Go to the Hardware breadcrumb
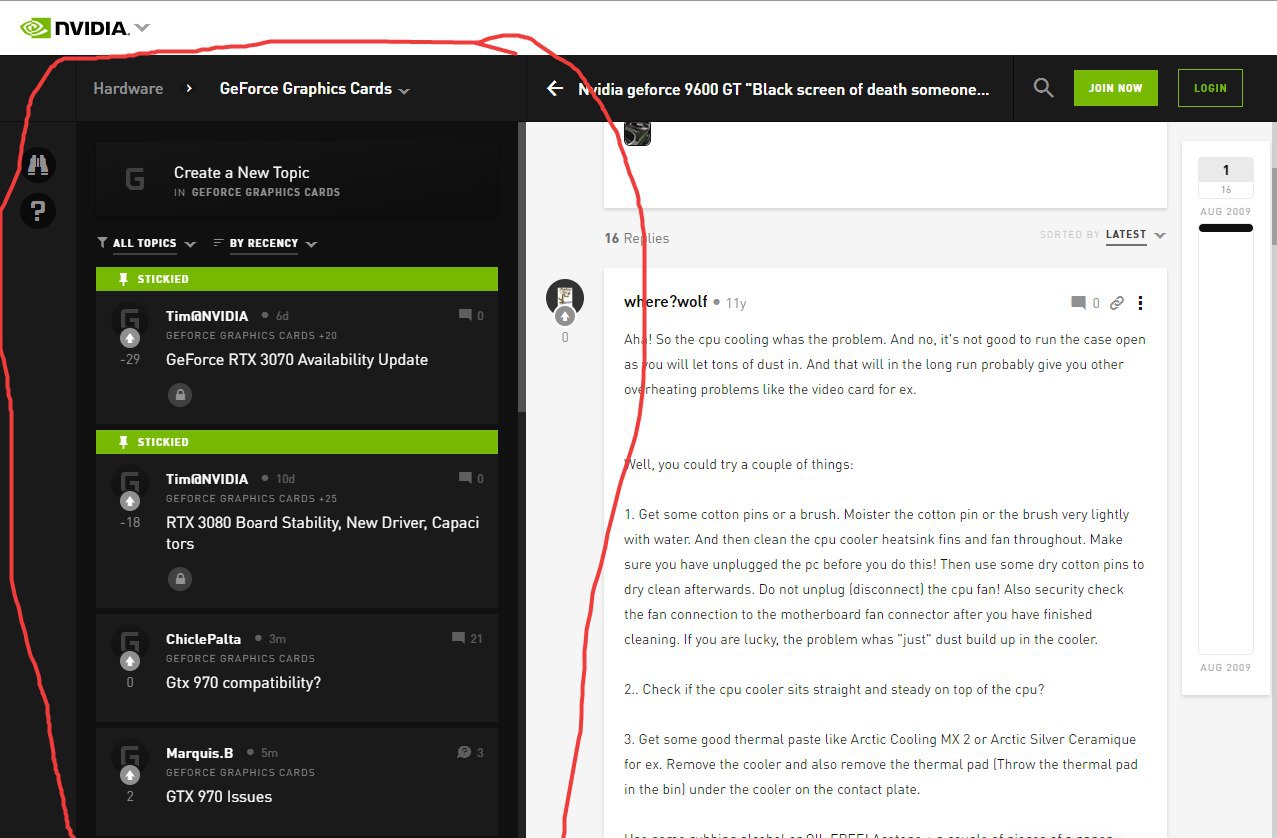1277x838 pixels. click(128, 88)
